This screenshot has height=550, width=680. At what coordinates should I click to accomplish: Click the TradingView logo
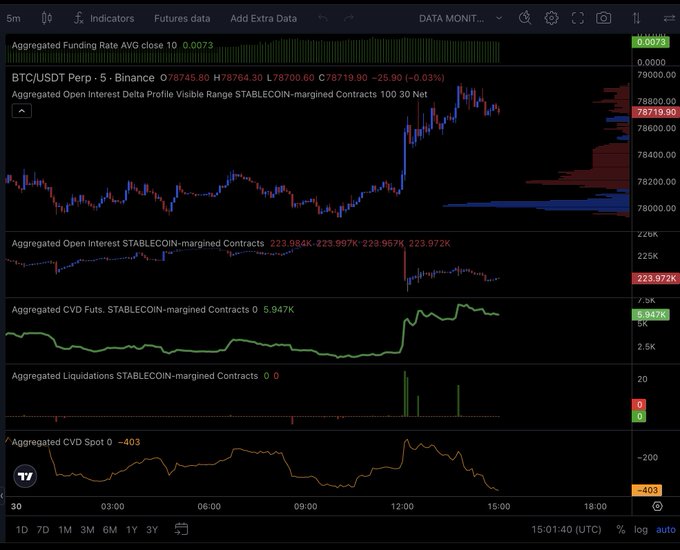(x=25, y=476)
